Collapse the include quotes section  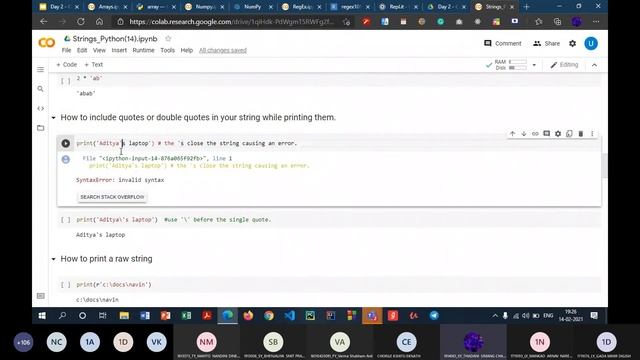53,118
